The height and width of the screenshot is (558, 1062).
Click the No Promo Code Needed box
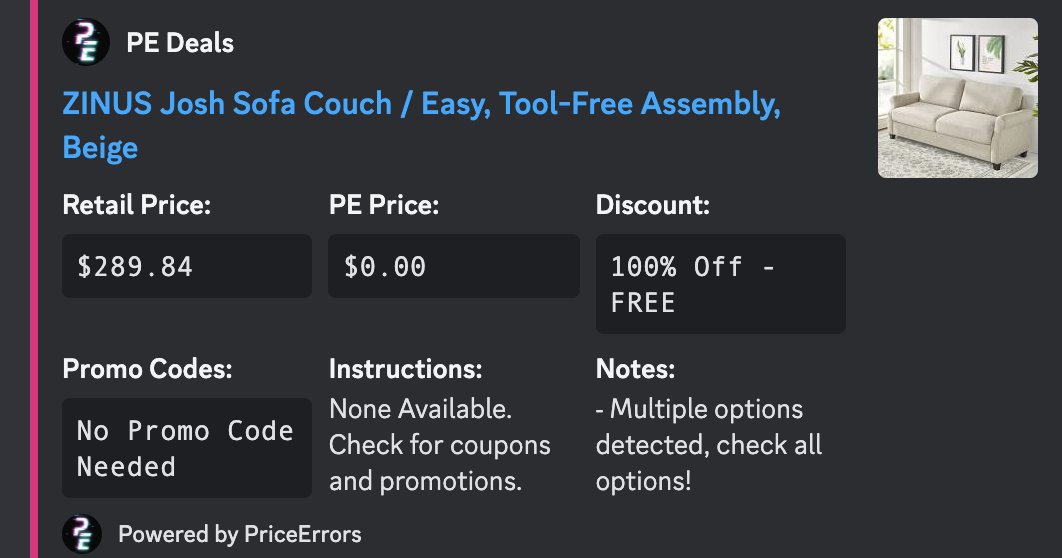click(x=187, y=448)
